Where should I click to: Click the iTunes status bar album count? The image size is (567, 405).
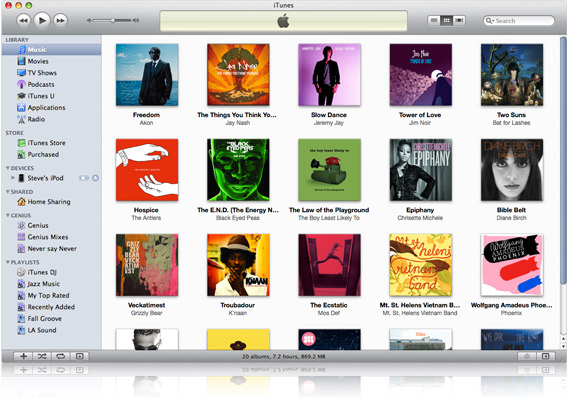pos(284,357)
